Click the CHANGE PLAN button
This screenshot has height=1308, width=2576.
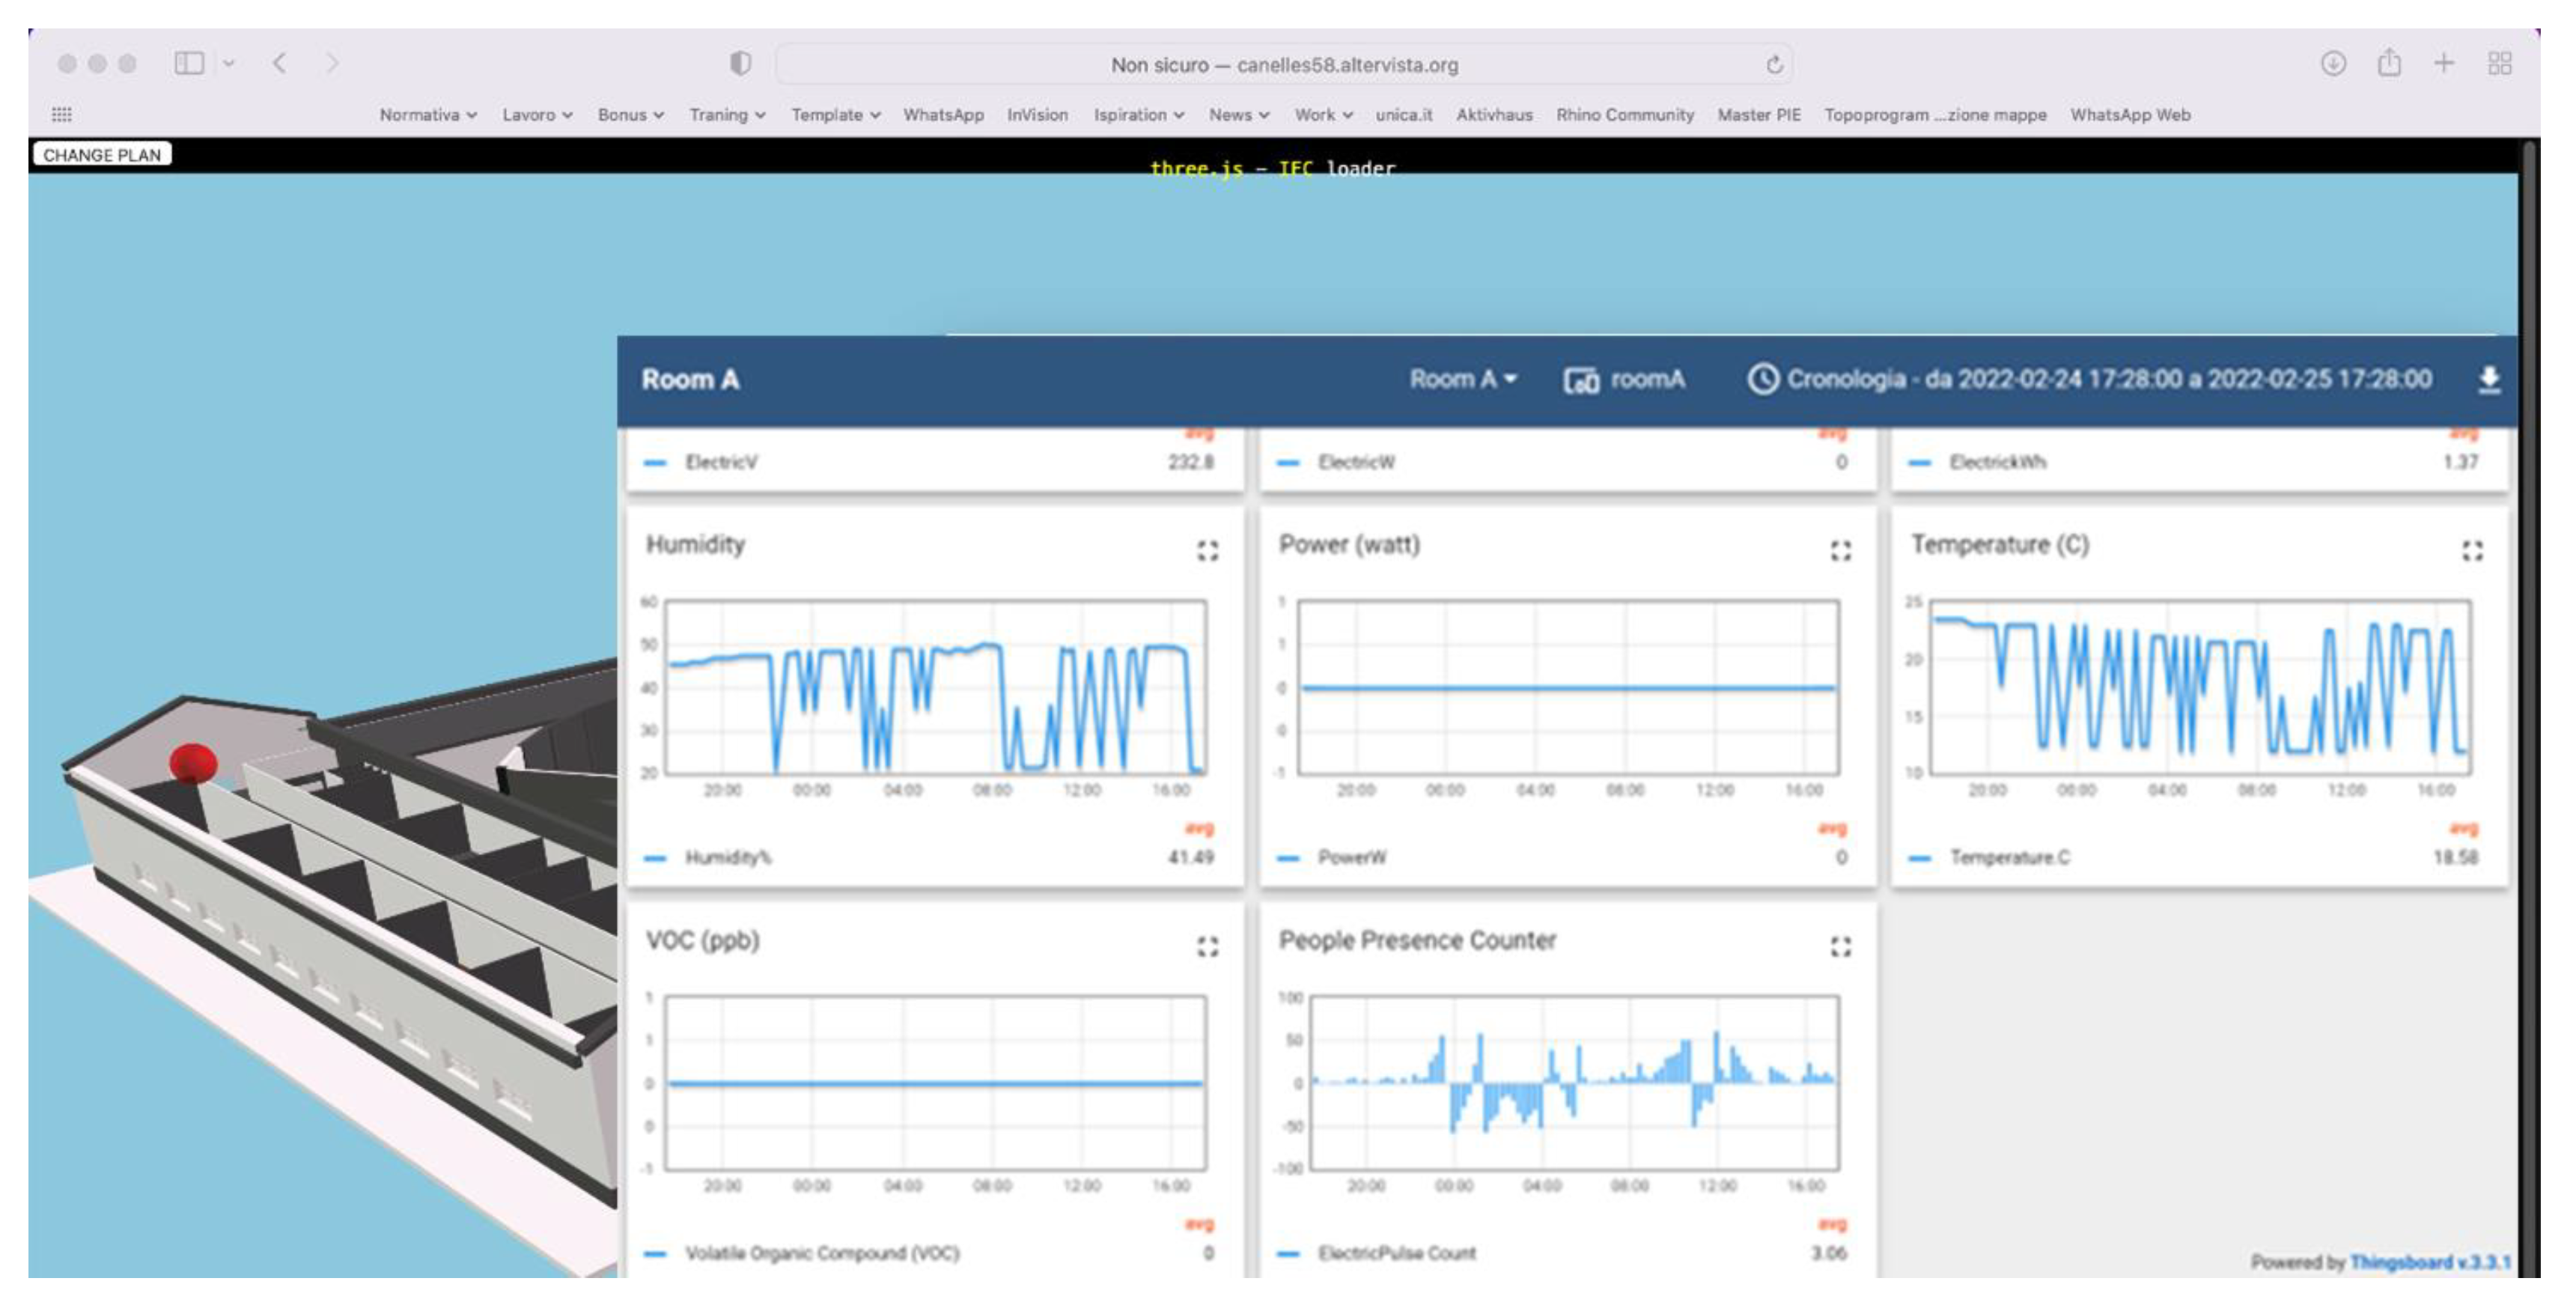[101, 154]
